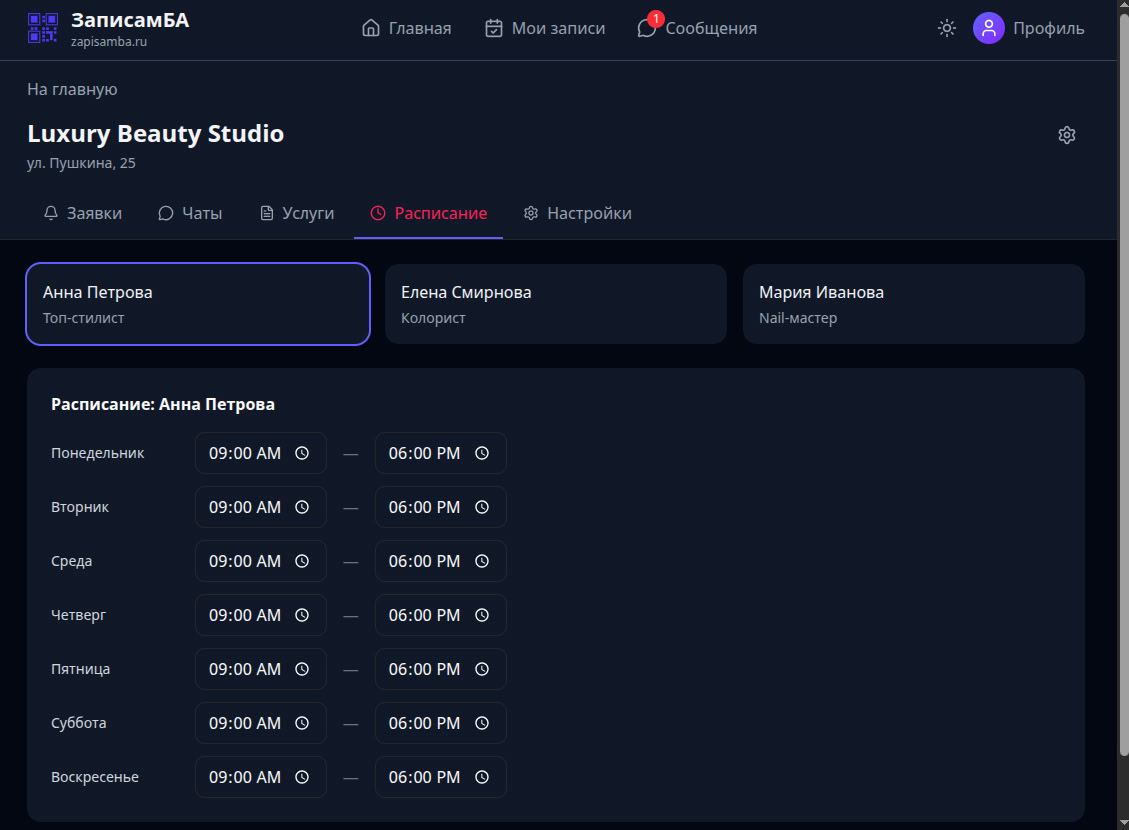The height and width of the screenshot is (830, 1129).
Task: Click the Luxury Beauty Studio heading
Action: click(156, 133)
